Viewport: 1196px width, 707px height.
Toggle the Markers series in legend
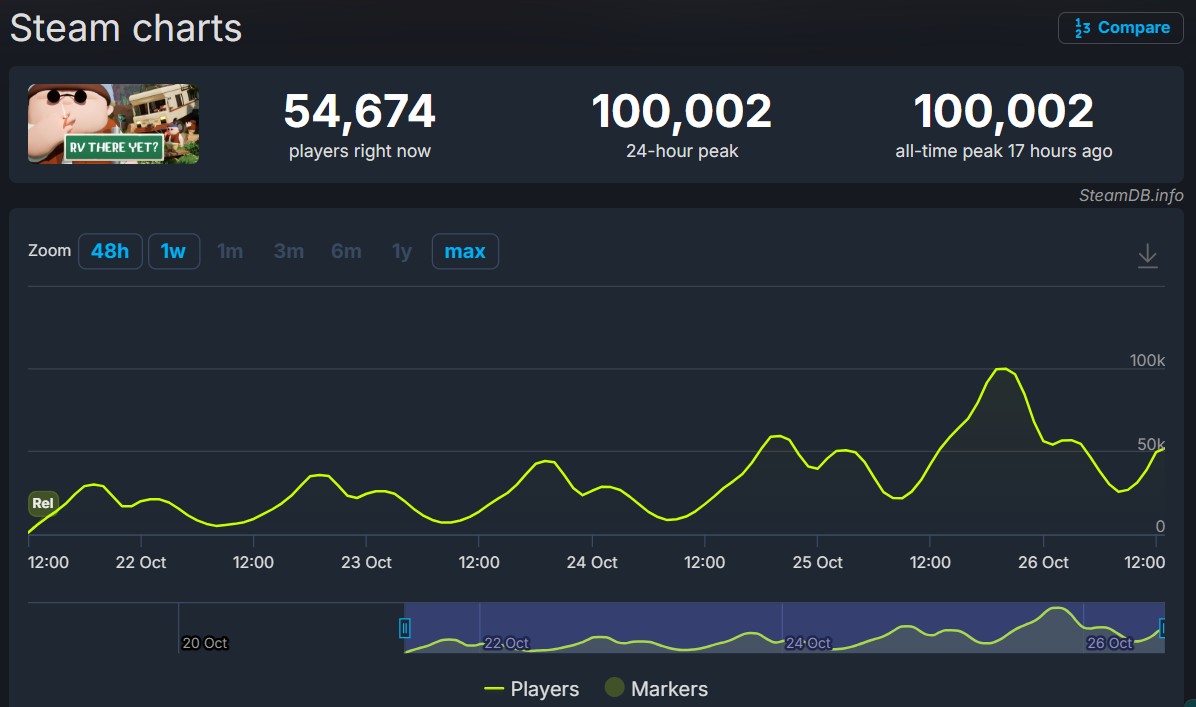pyautogui.click(x=656, y=689)
